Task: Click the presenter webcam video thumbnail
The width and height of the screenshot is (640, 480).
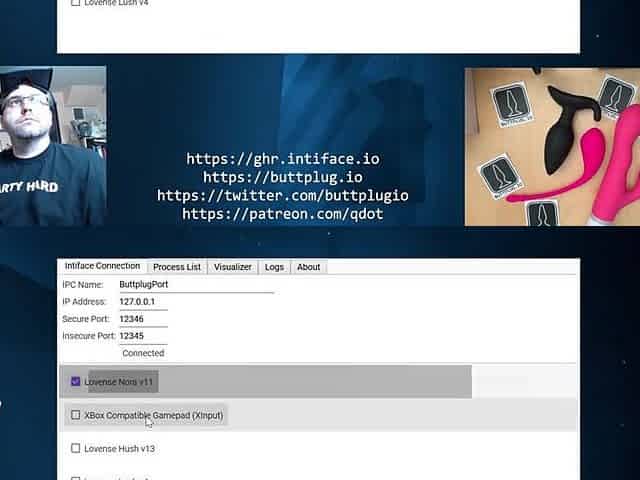Action: [53, 146]
